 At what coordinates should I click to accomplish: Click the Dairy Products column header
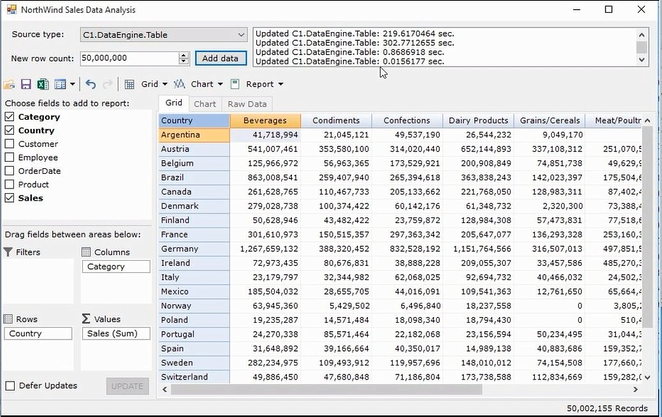478,120
